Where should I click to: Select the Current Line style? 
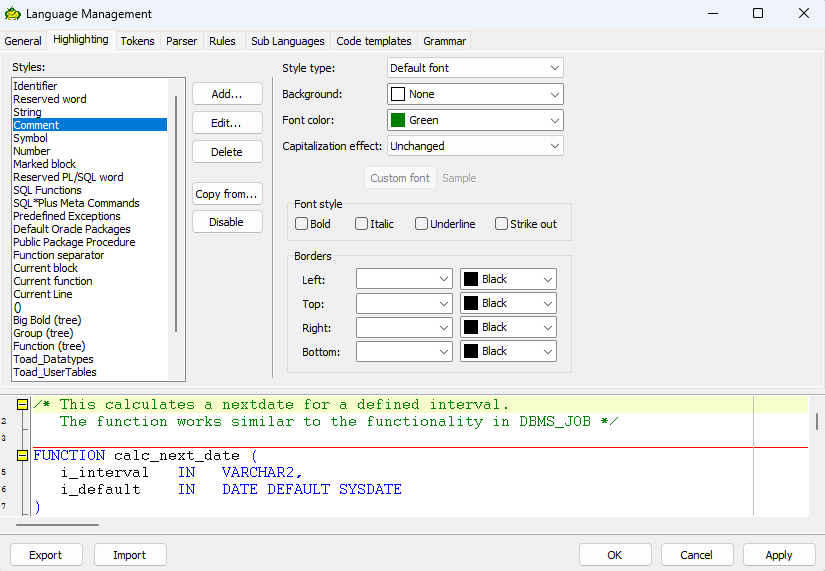(90, 294)
